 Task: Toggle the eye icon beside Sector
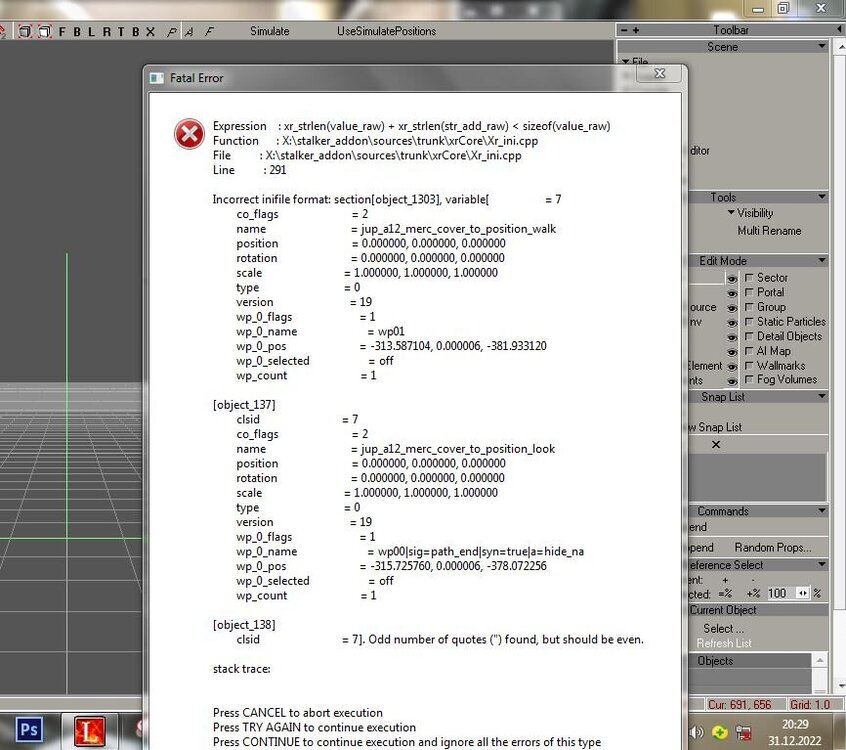732,279
